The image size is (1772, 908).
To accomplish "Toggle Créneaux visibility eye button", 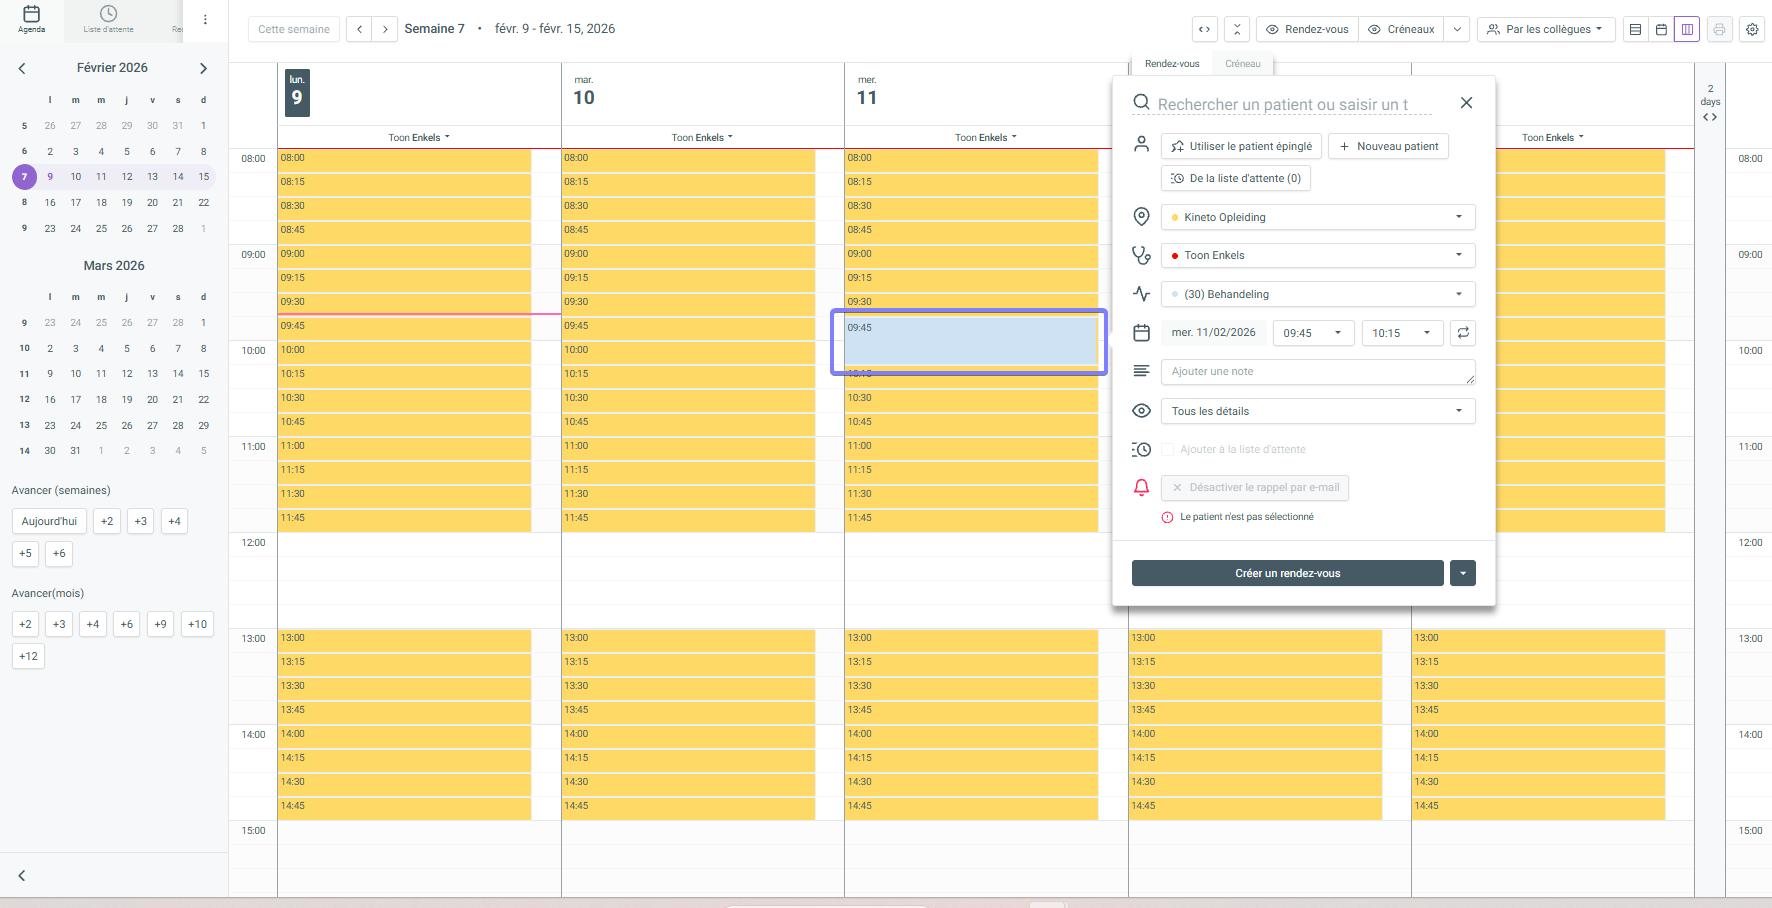I will pyautogui.click(x=1401, y=30).
